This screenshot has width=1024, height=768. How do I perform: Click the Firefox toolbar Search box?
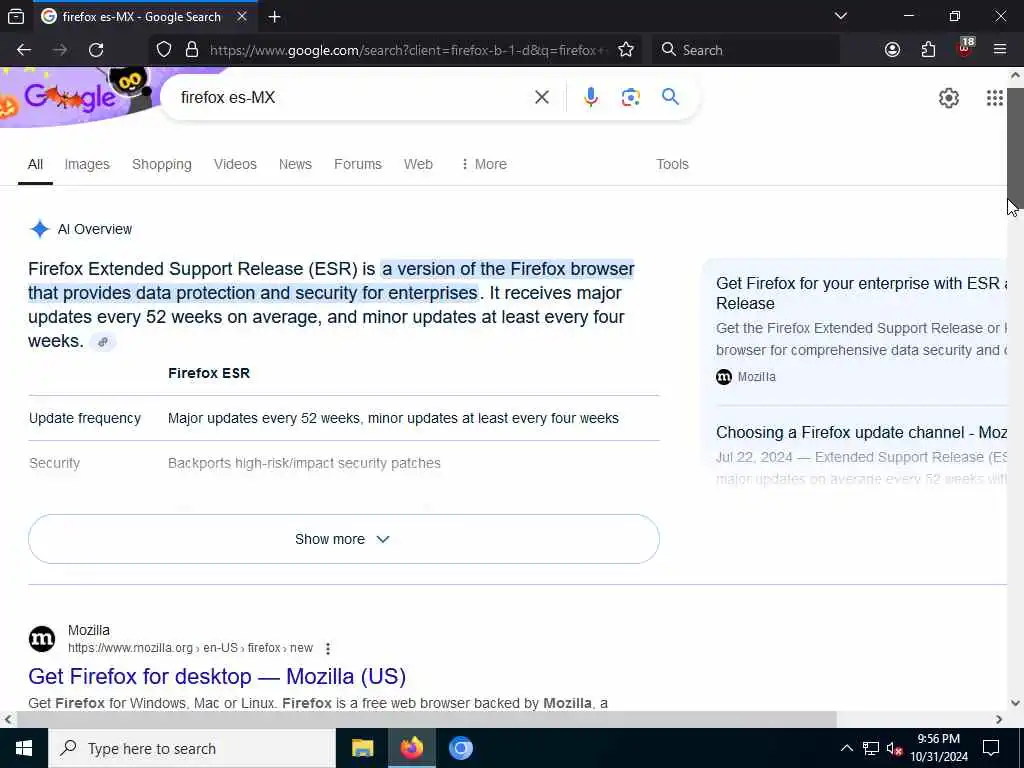coord(746,50)
